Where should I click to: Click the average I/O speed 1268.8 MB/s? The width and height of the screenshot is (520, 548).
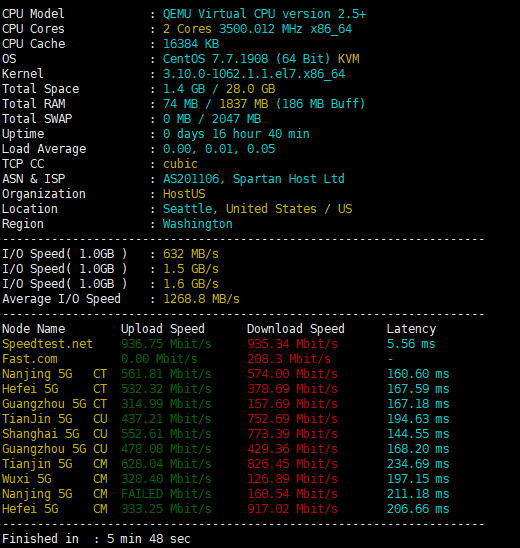pyautogui.click(x=201, y=299)
